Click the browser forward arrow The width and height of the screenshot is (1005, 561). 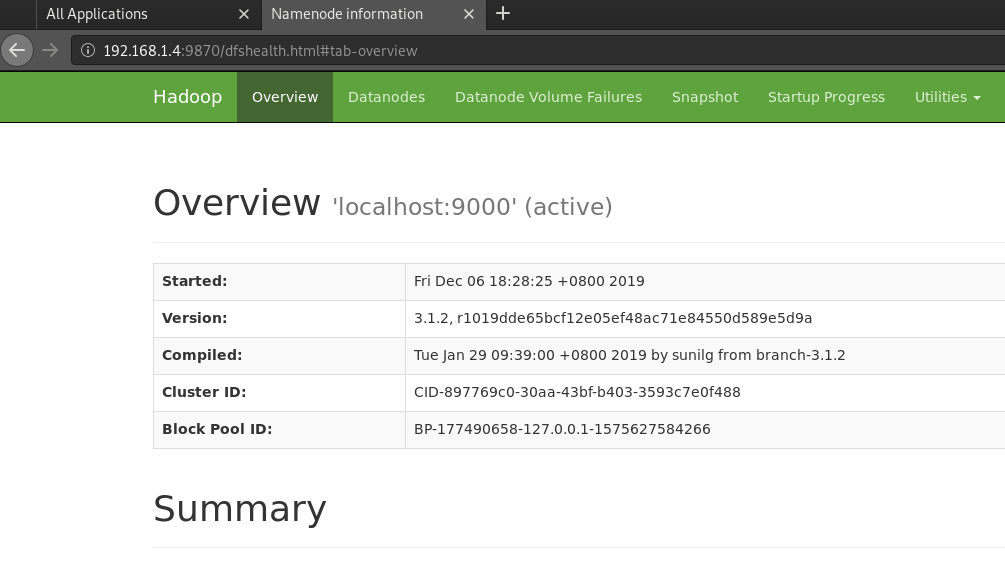pyautogui.click(x=50, y=50)
